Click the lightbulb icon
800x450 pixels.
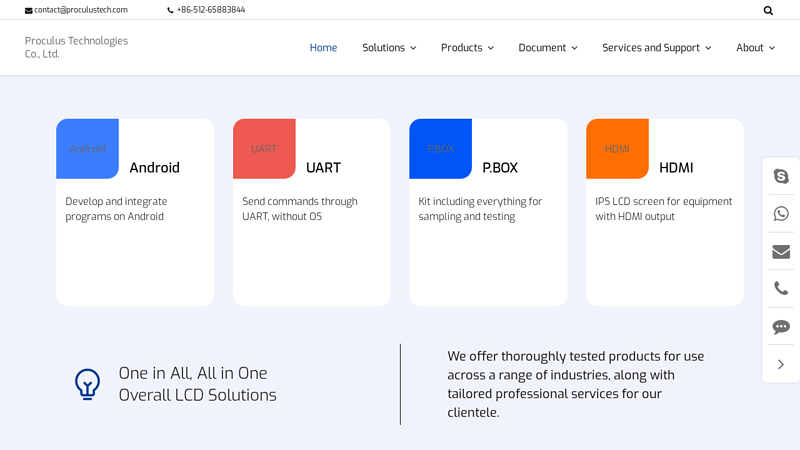(x=87, y=384)
